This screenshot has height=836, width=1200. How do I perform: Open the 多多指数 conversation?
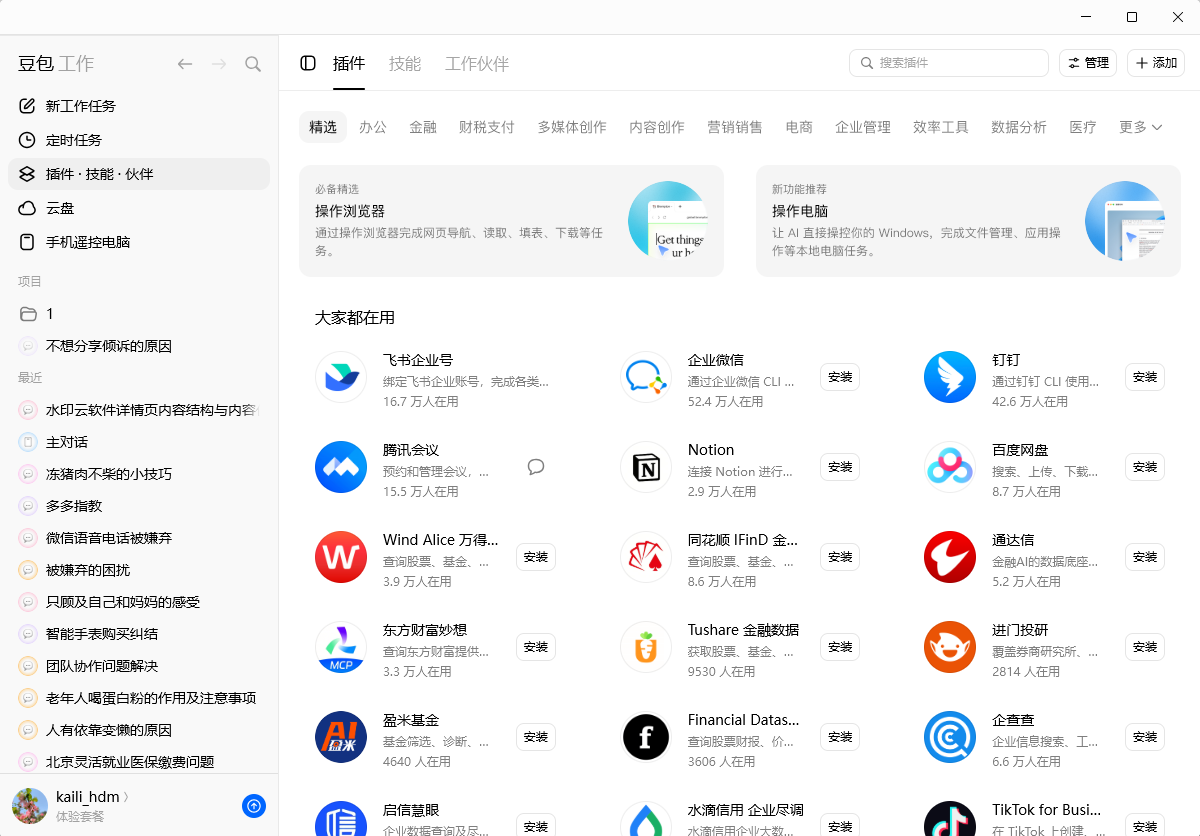tap(139, 506)
